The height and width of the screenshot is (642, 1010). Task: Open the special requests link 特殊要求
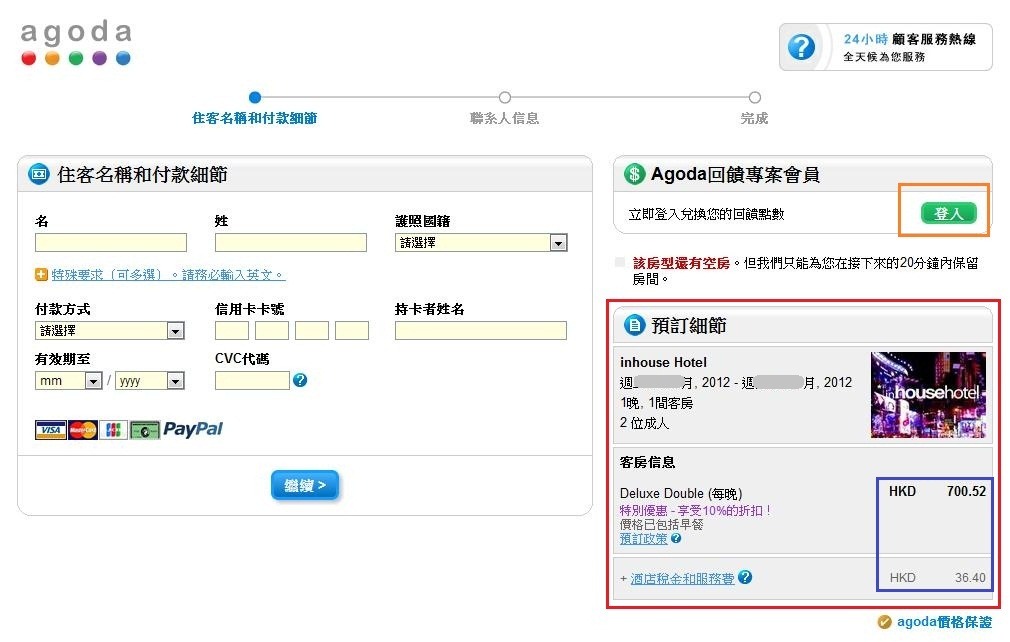tap(168, 275)
